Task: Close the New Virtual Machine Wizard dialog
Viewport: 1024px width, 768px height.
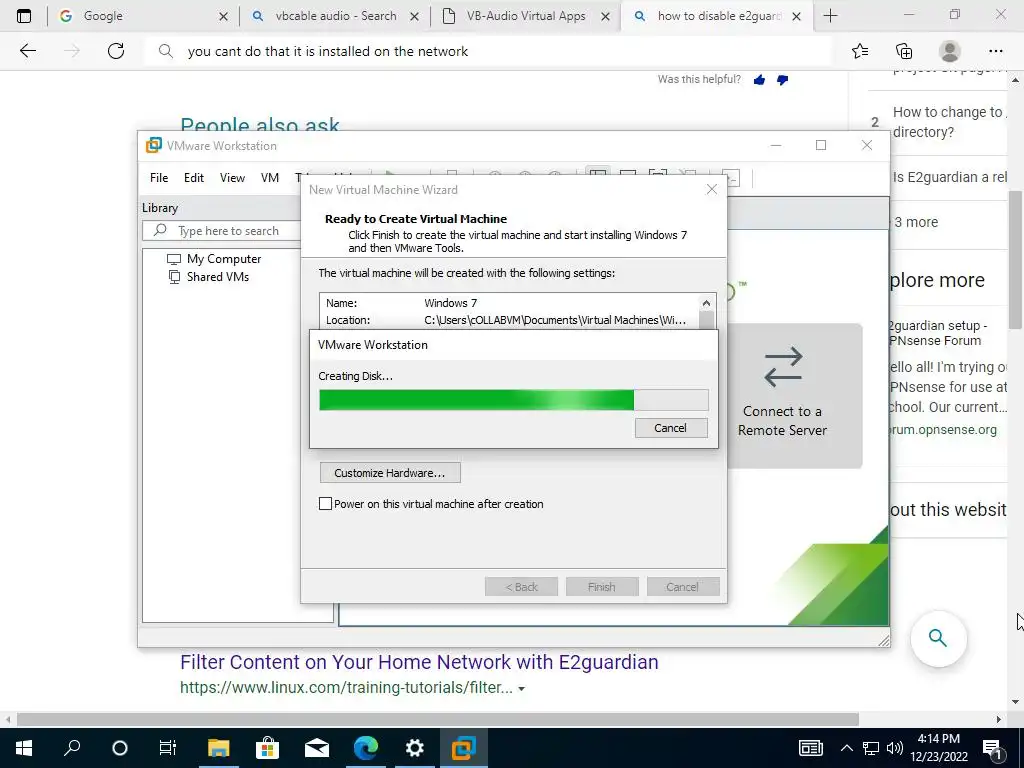Action: [x=712, y=189]
